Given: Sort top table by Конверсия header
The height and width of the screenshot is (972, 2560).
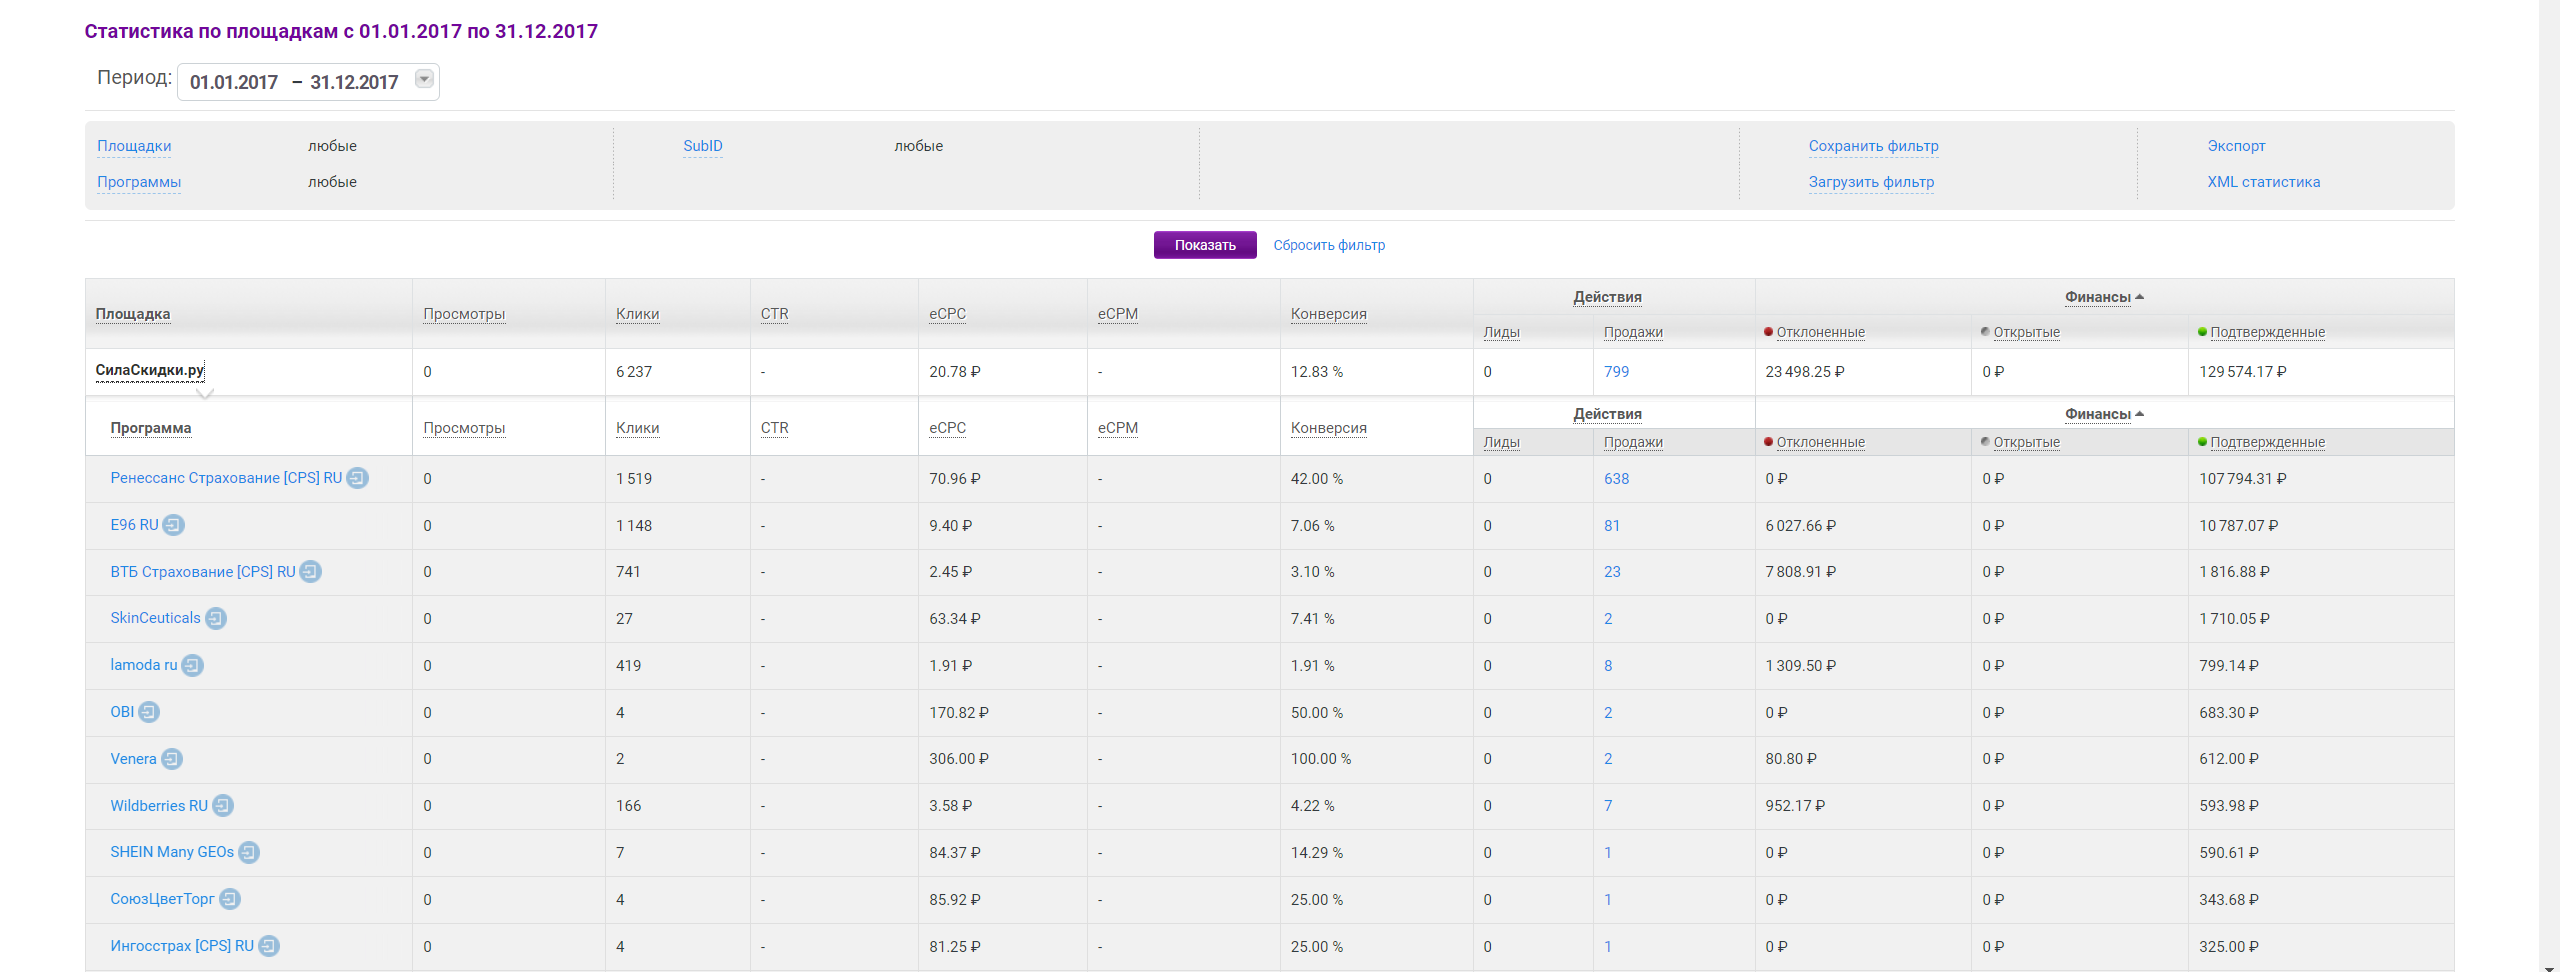Looking at the screenshot, I should 1328,314.
